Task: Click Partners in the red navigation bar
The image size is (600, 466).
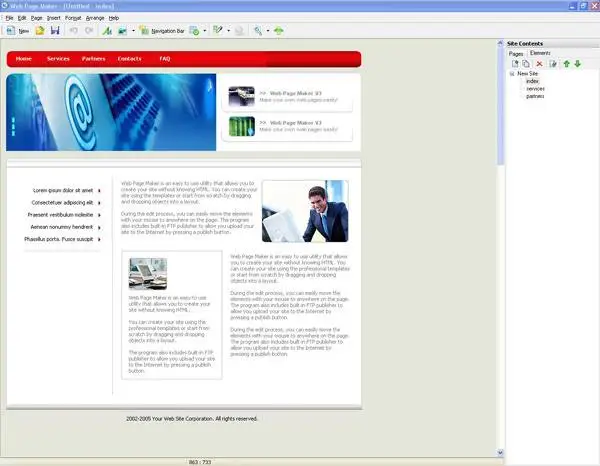Action: point(93,59)
